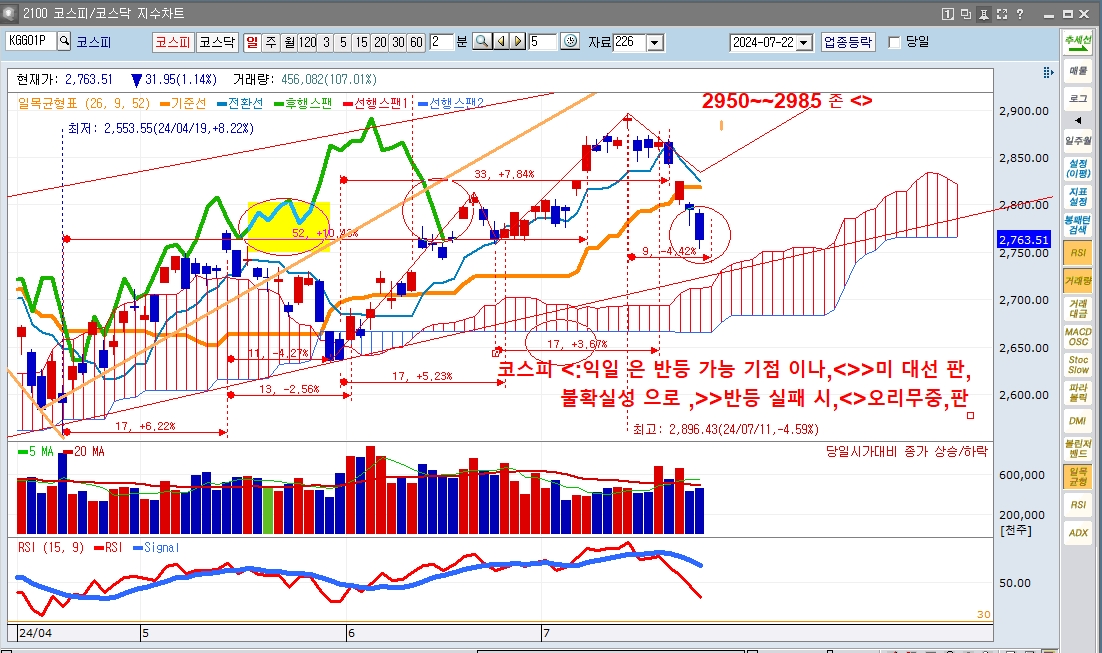The height and width of the screenshot is (653, 1102).
Task: Click the left arrow chart scroll icon
Action: pos(501,41)
